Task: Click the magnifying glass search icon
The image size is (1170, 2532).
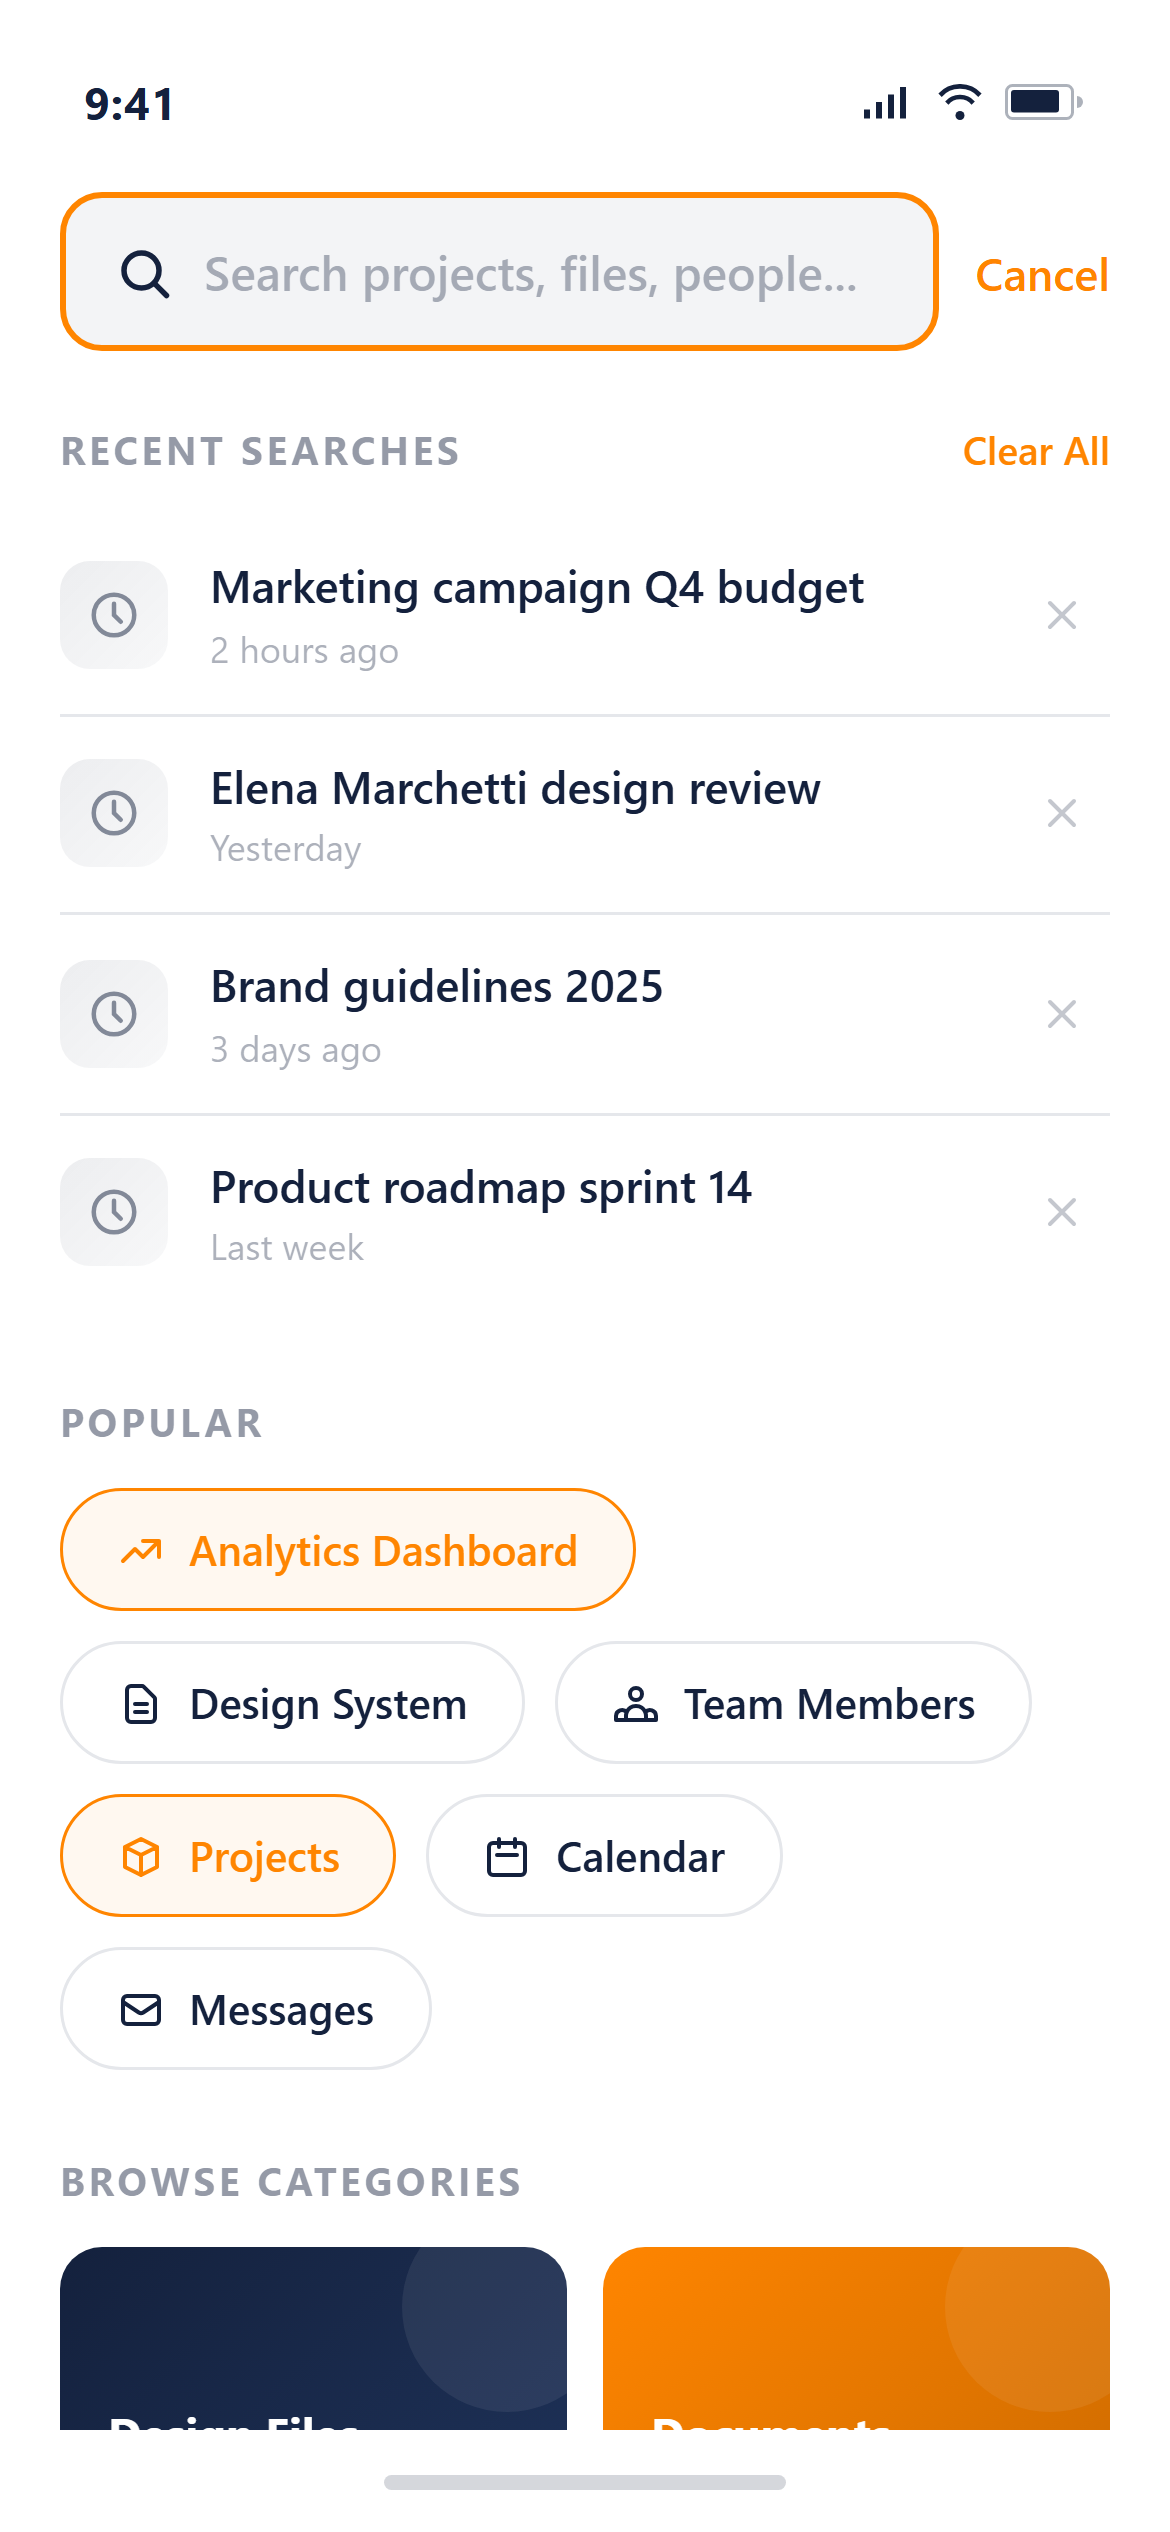Action: click(x=145, y=273)
